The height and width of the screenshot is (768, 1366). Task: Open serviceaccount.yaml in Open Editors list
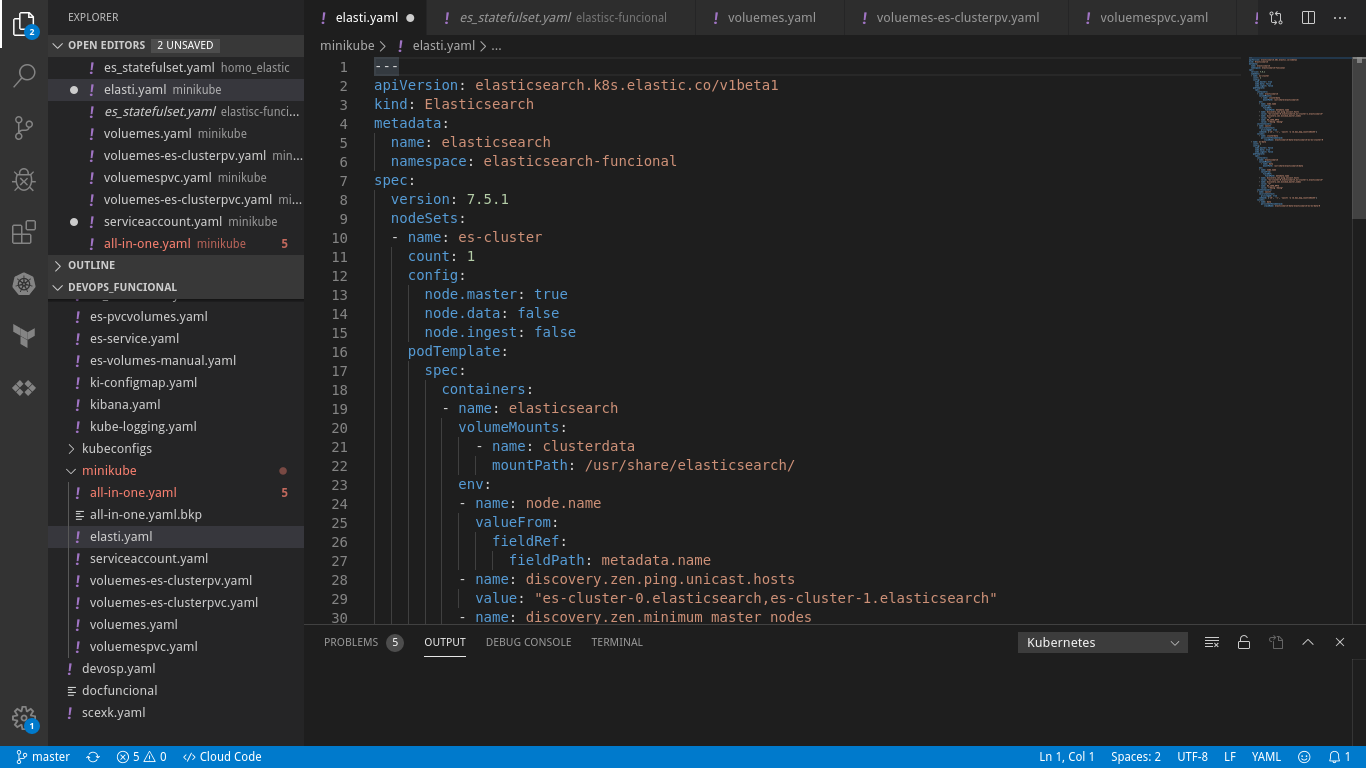tap(176, 222)
